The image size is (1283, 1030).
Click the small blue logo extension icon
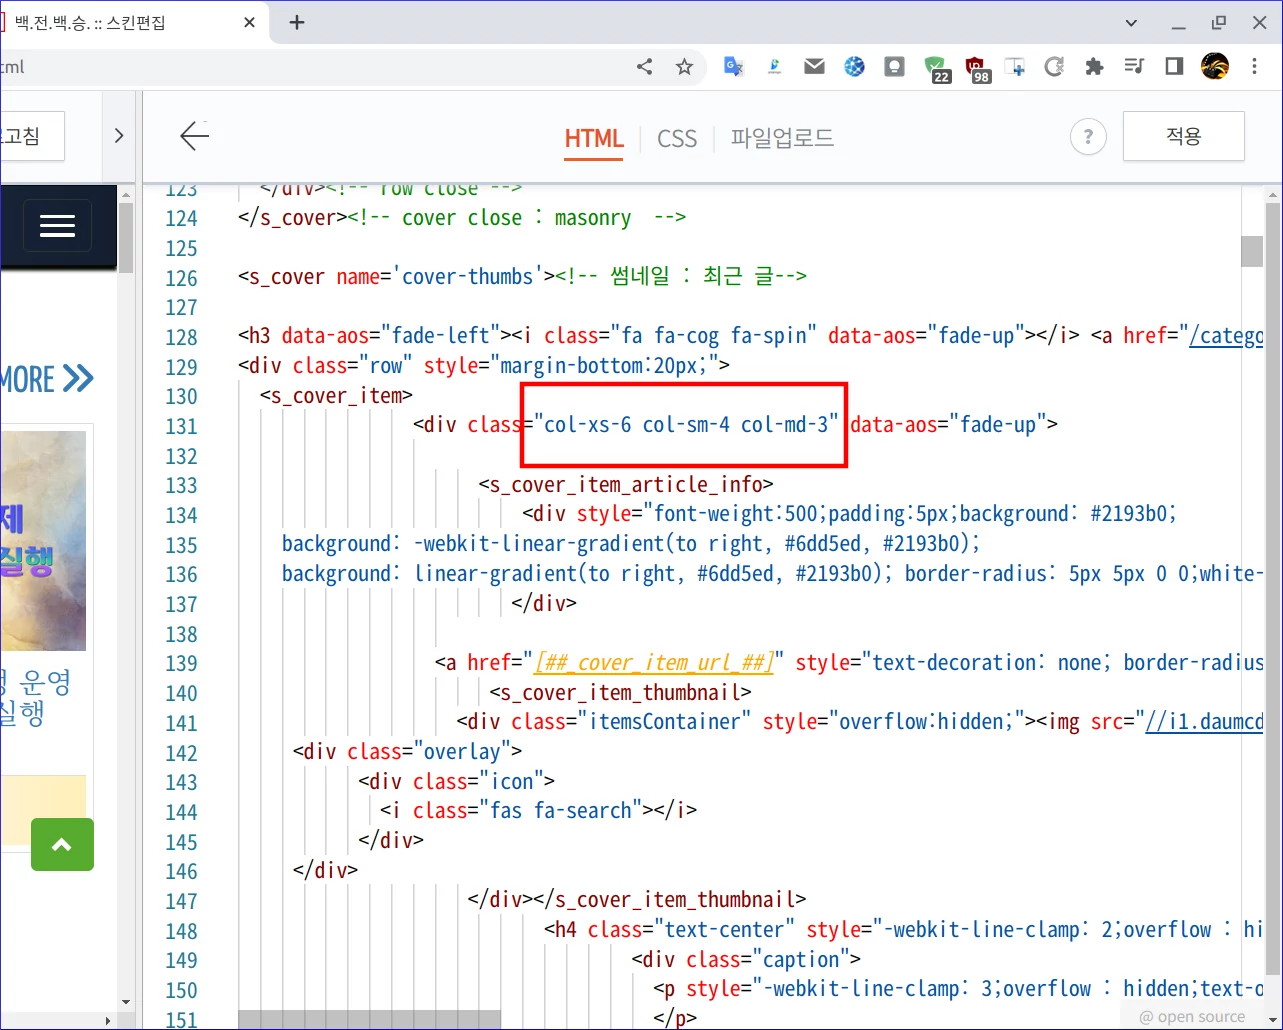[774, 67]
